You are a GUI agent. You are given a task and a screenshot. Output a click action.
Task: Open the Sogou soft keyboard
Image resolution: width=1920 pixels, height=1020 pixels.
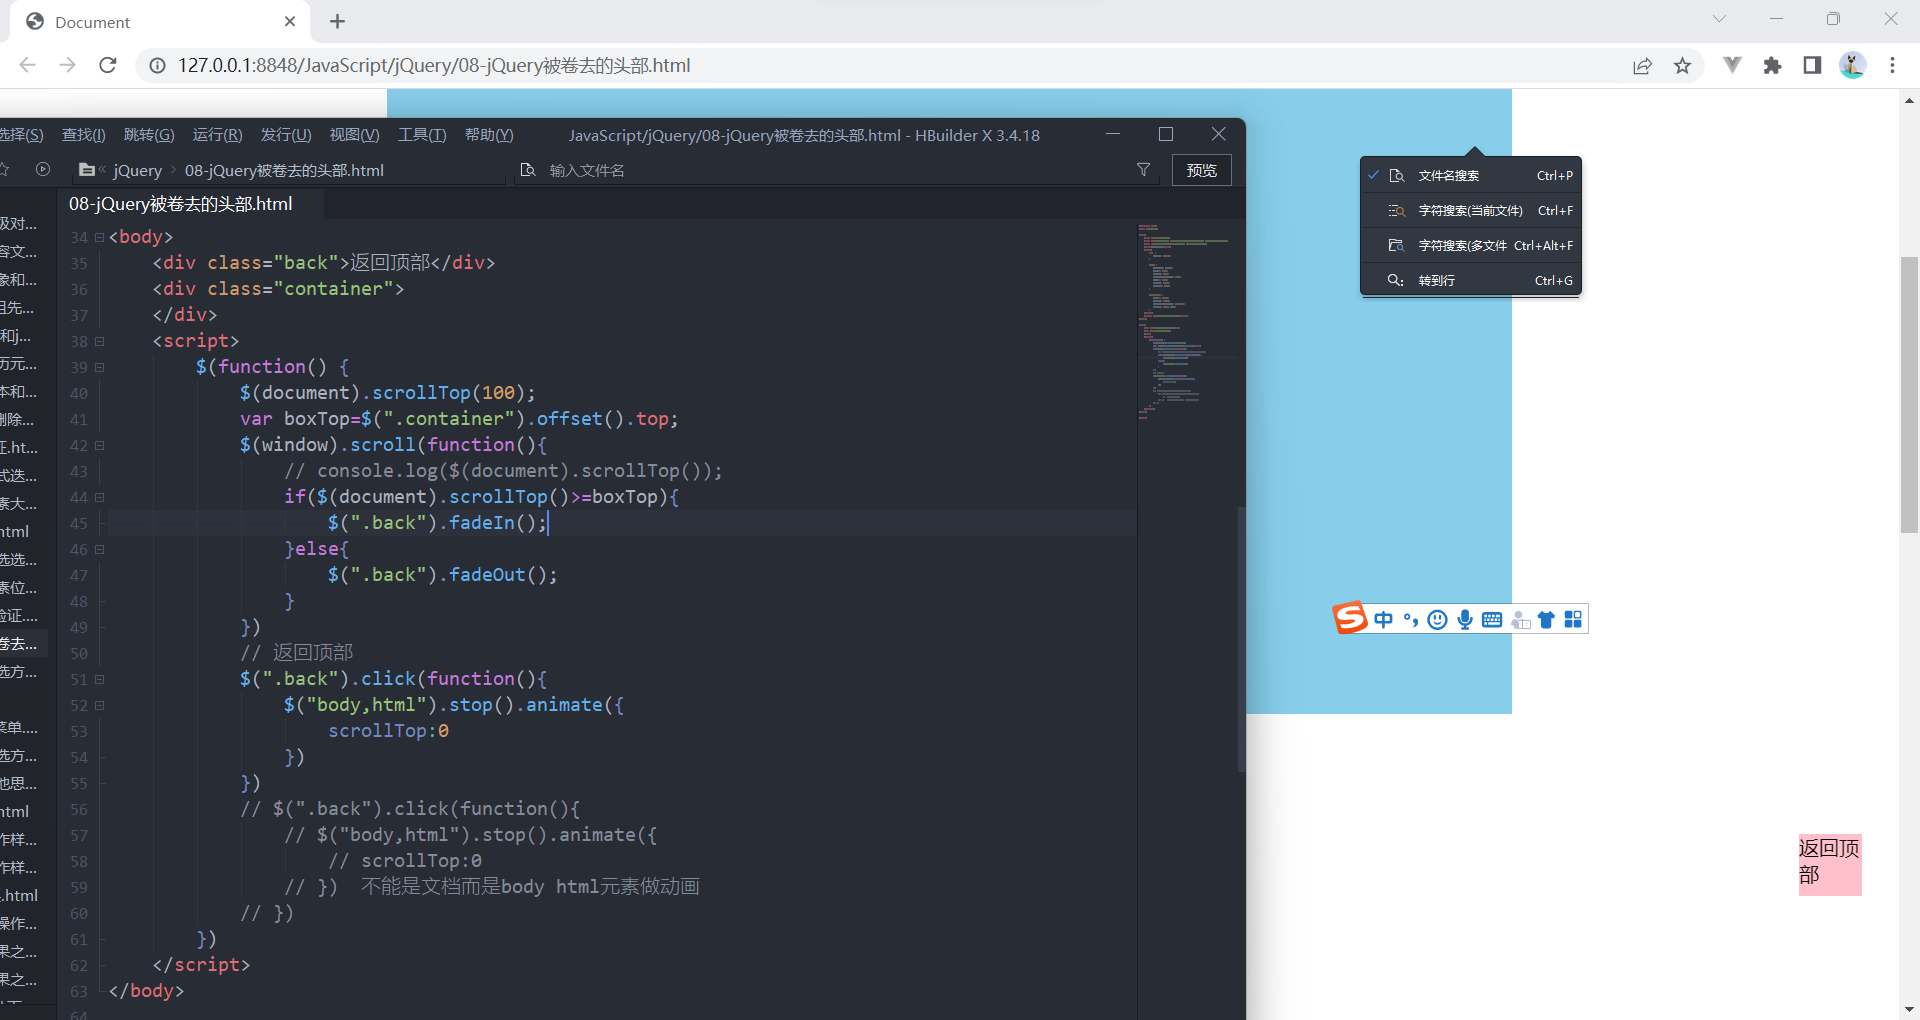click(x=1490, y=619)
